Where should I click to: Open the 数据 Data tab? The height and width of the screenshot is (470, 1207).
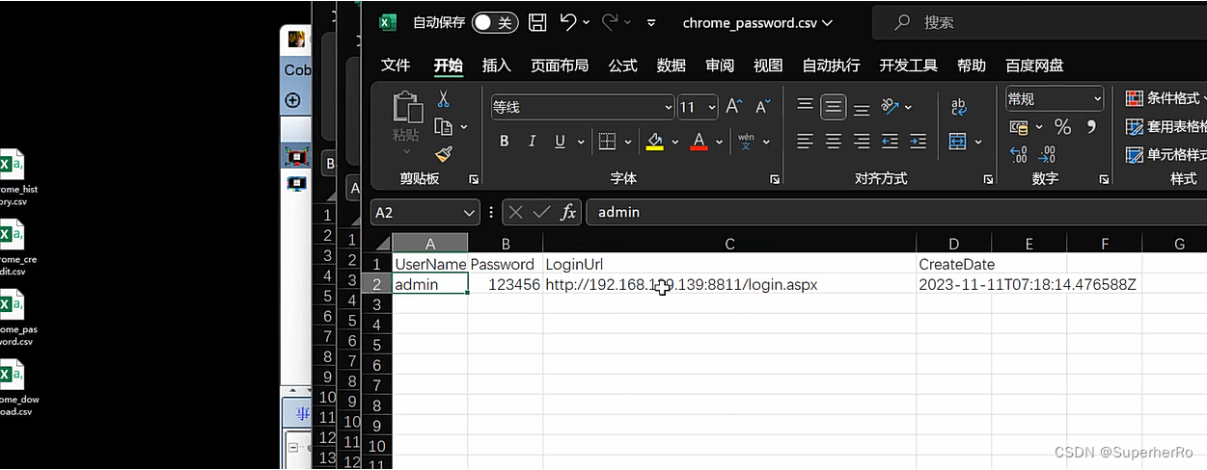click(x=671, y=65)
